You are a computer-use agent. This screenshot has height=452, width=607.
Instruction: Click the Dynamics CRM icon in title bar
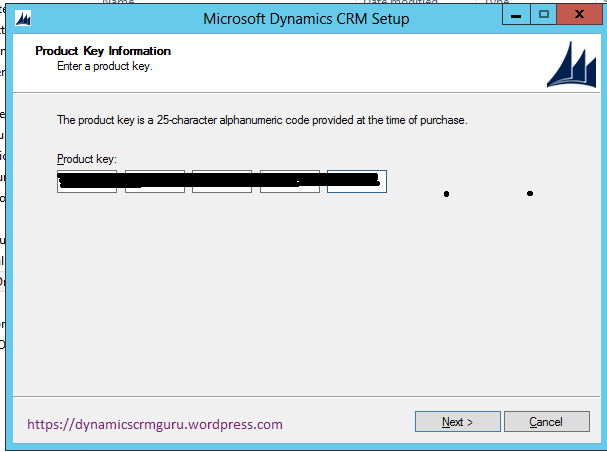[x=24, y=18]
